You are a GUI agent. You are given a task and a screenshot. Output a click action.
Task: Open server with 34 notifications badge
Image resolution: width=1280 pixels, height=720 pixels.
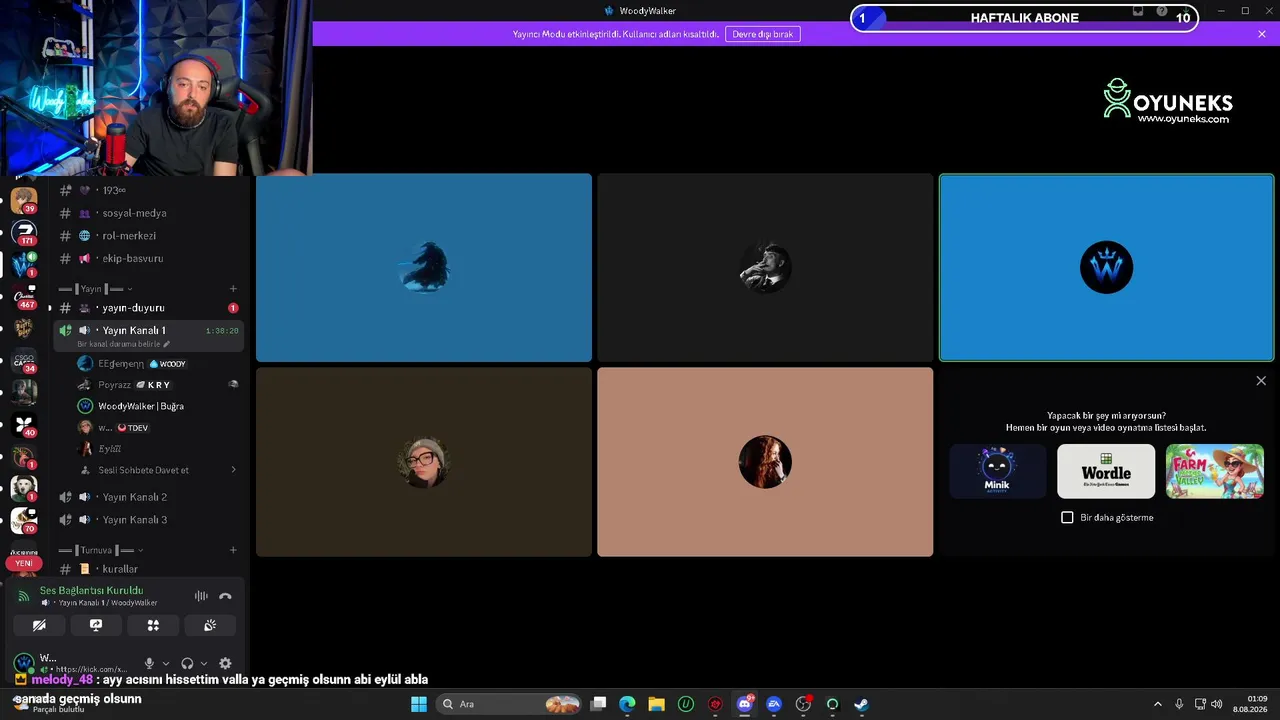pyautogui.click(x=24, y=360)
